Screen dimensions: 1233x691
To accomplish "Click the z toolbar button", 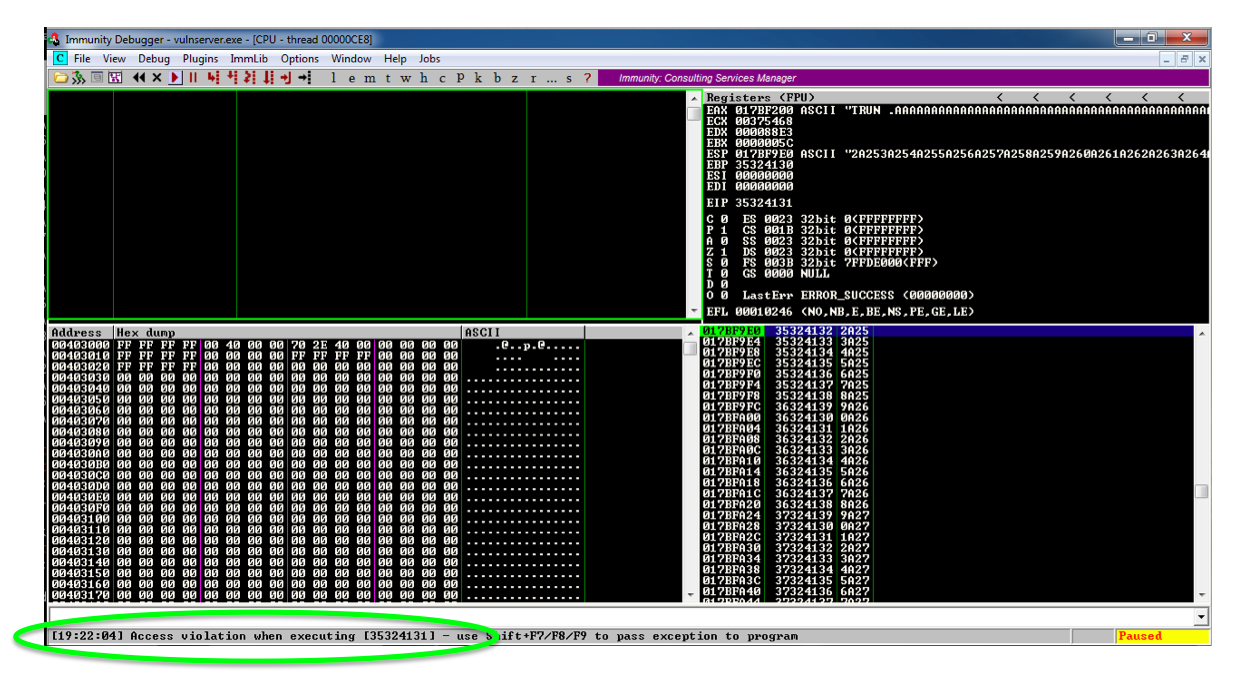I will [x=514, y=78].
